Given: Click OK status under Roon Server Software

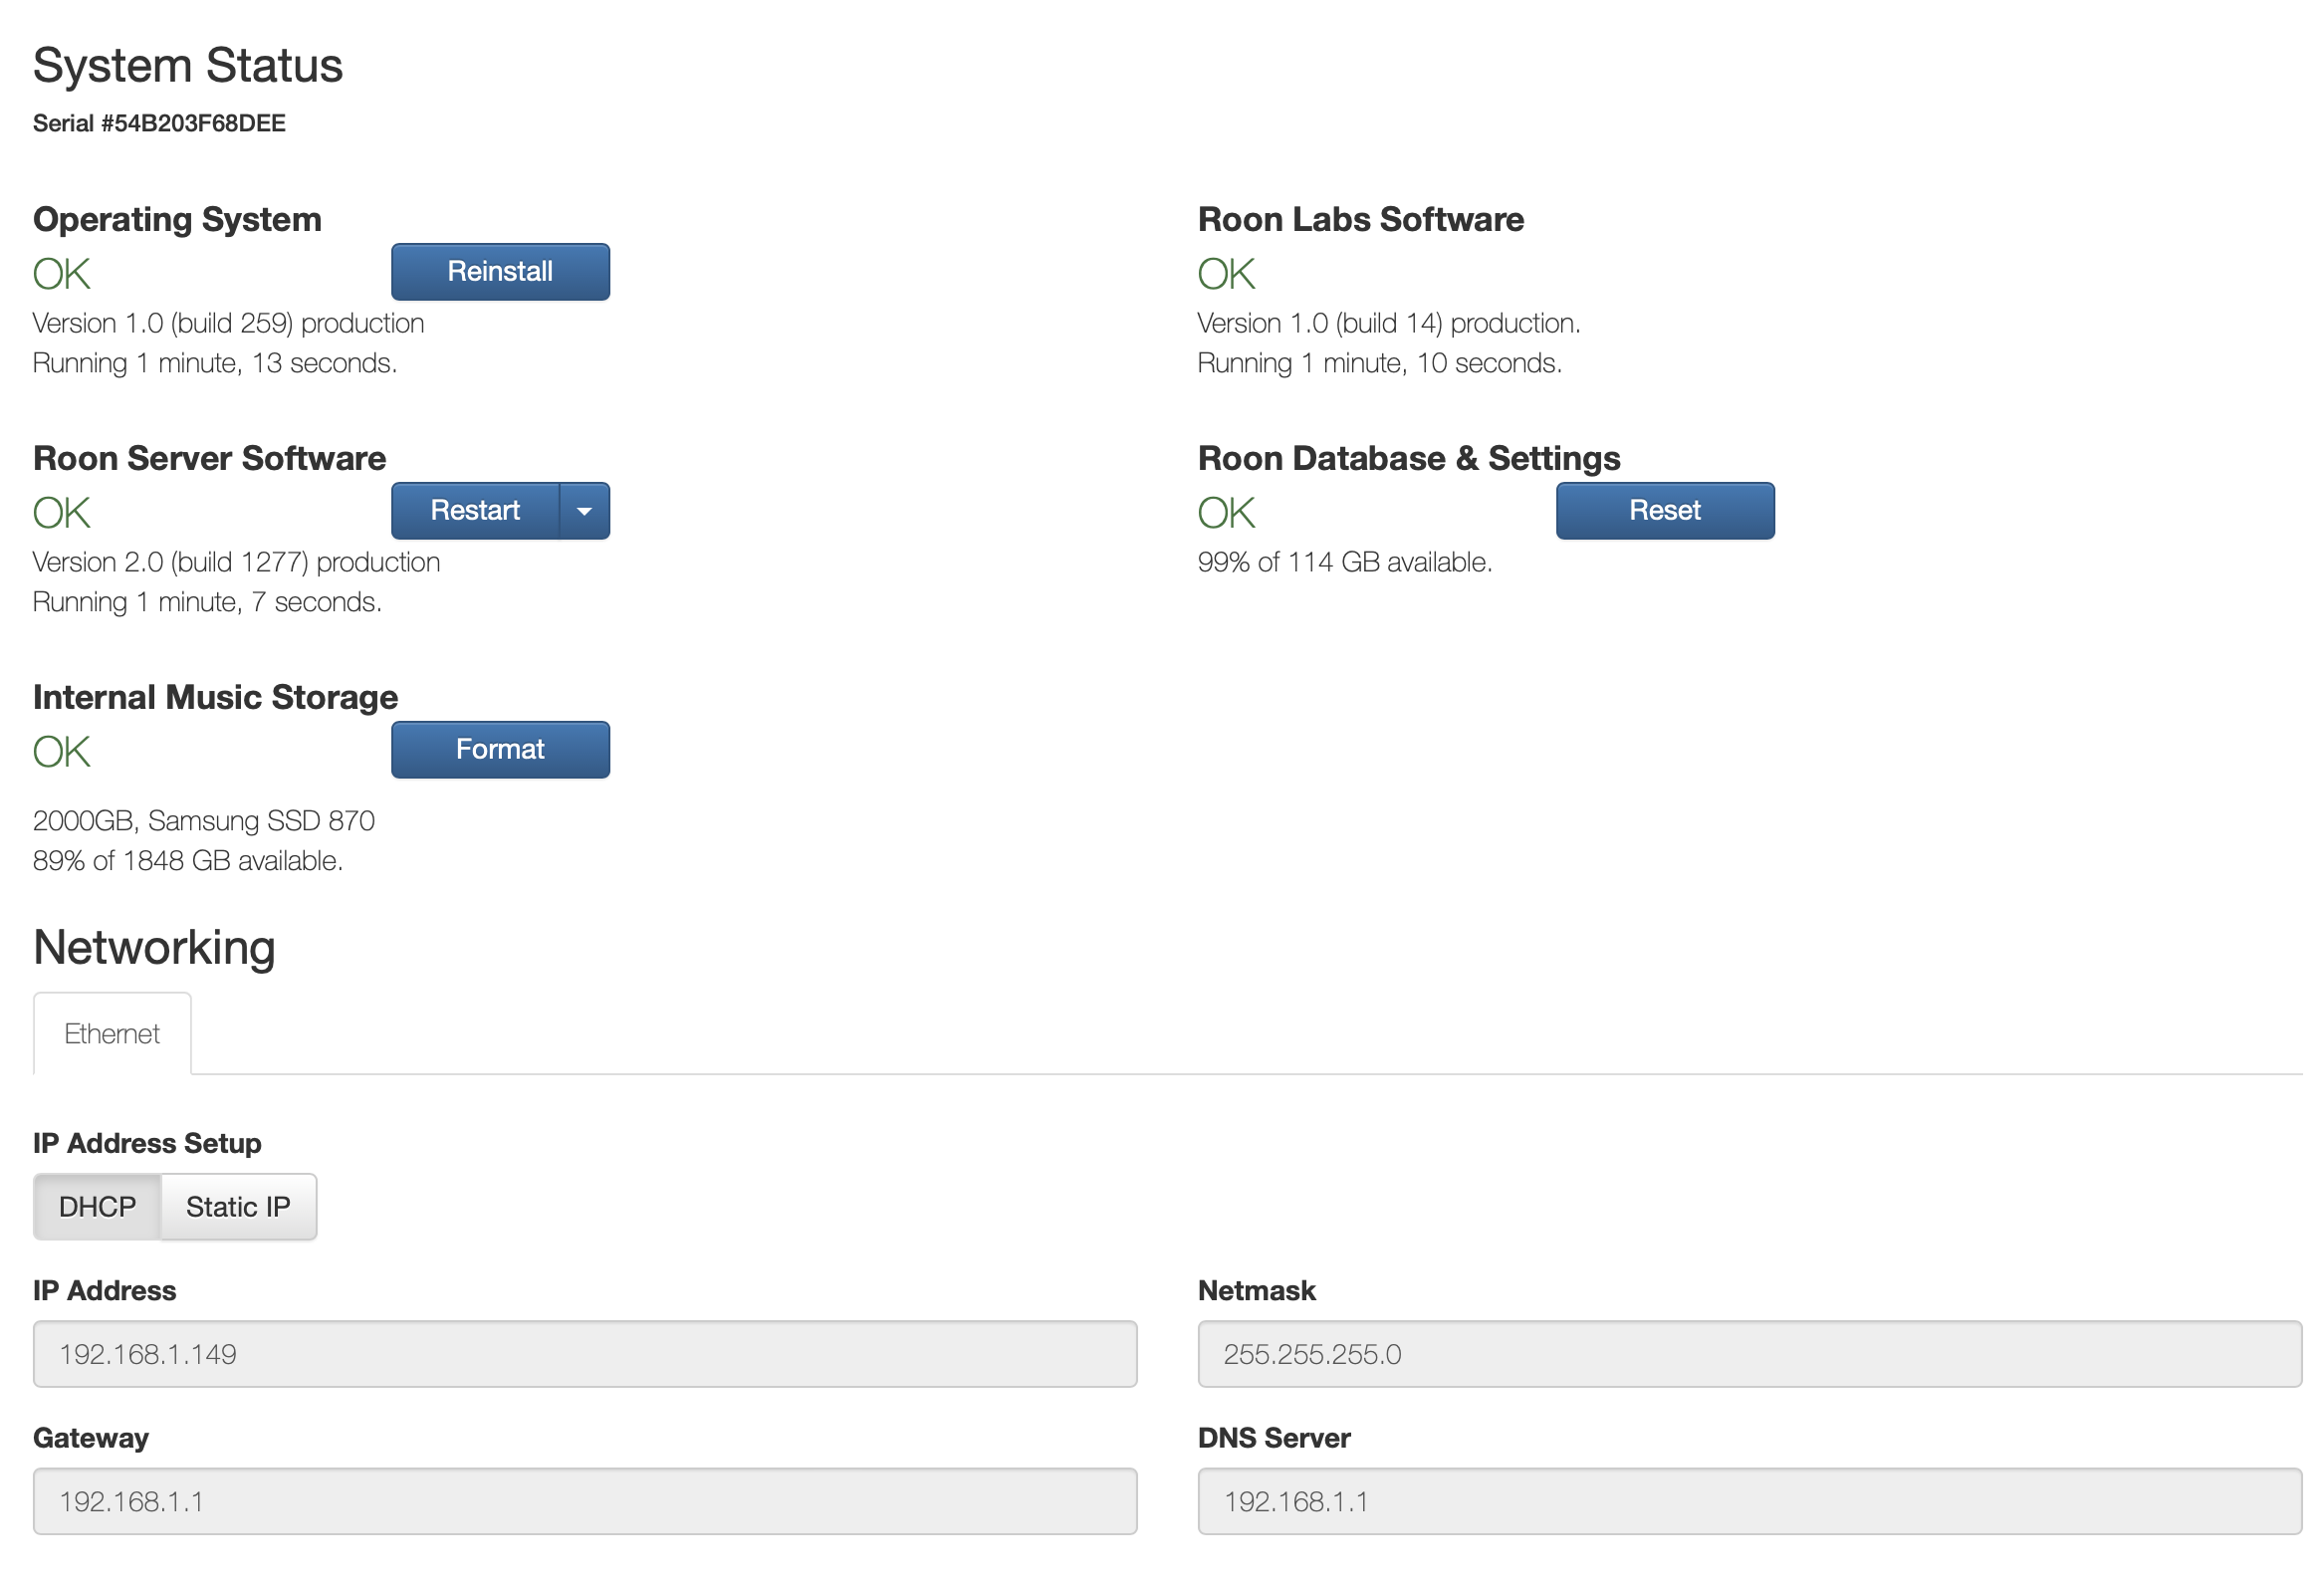Looking at the screenshot, I should pos(62,513).
